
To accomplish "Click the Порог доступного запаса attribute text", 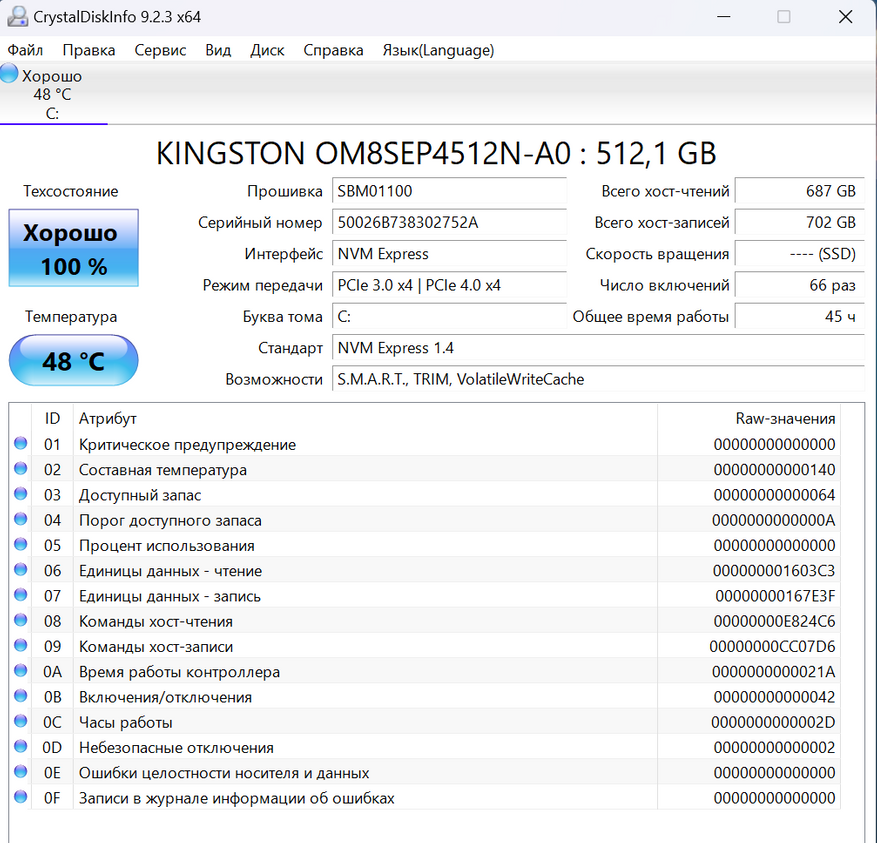I will (x=171, y=520).
